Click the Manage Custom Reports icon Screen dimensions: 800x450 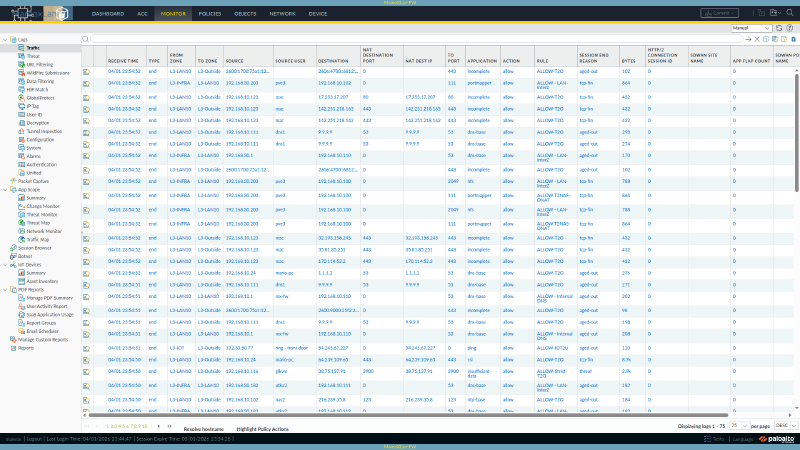coord(13,339)
